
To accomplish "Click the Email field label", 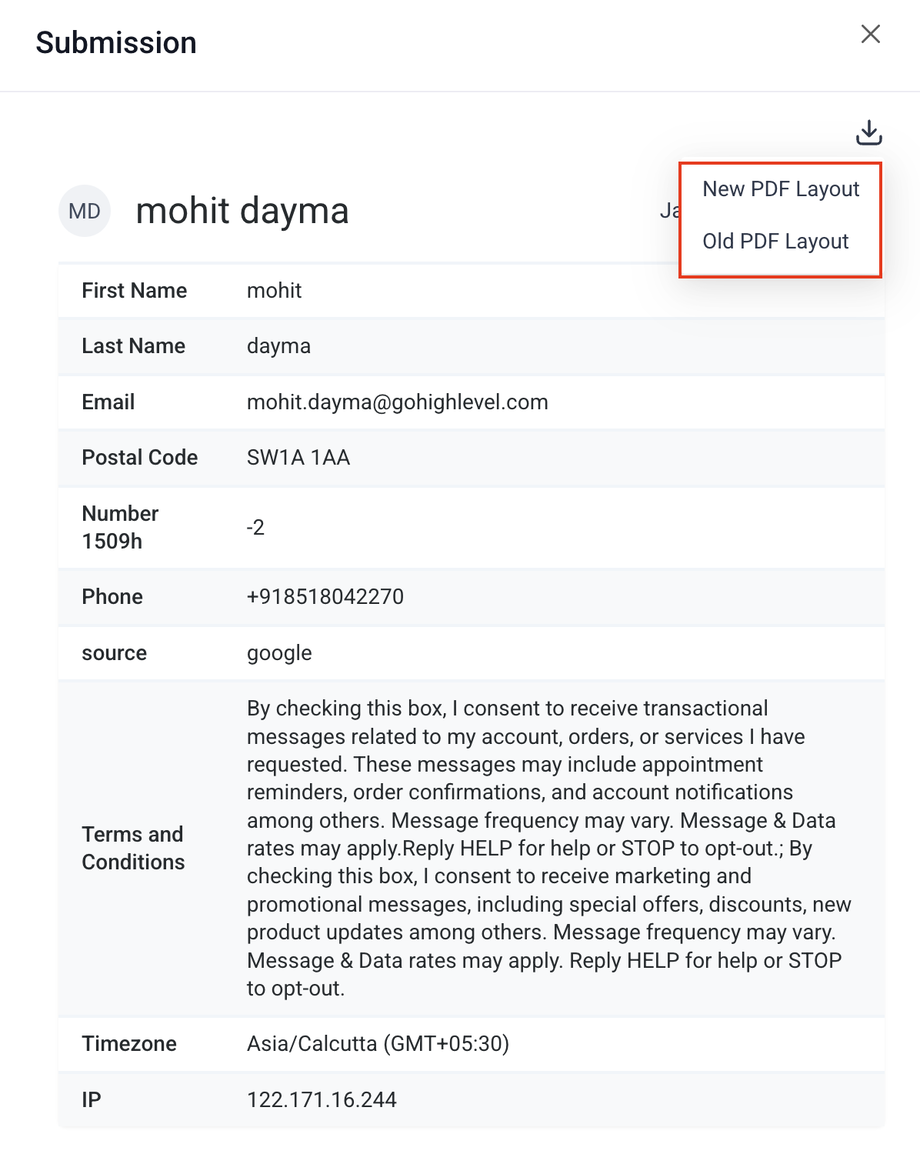I will coord(108,402).
